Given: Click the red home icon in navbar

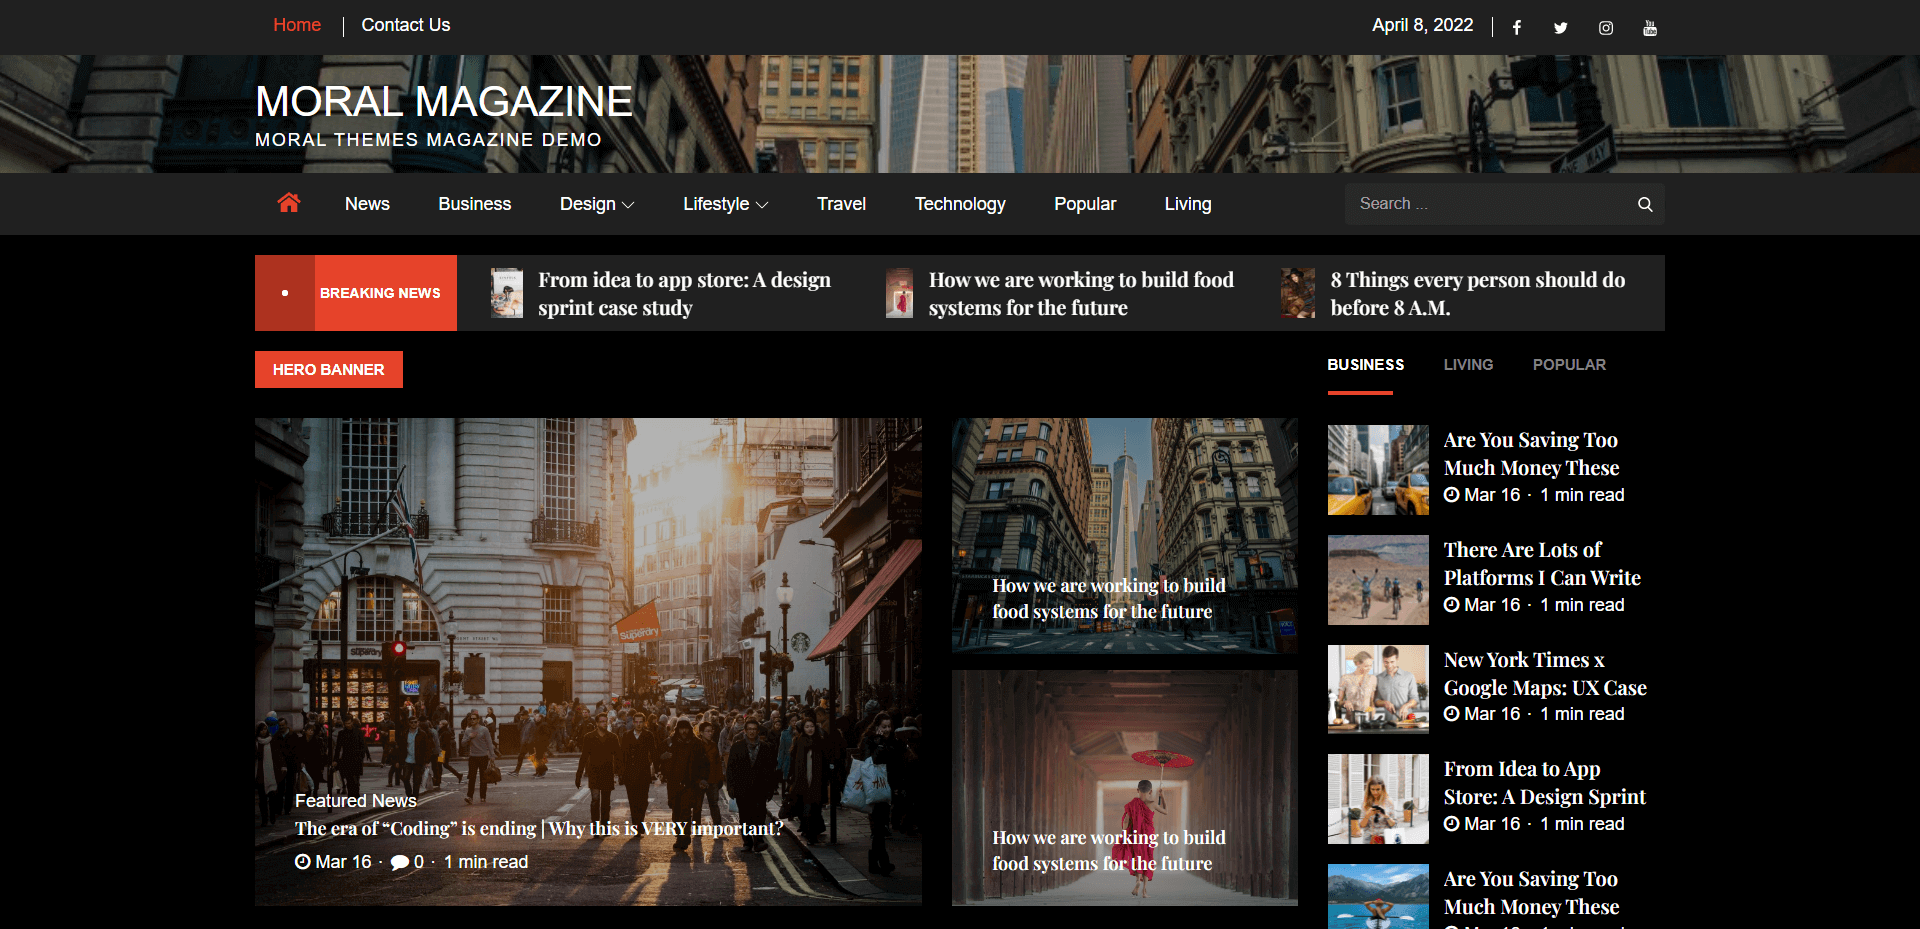Looking at the screenshot, I should [289, 203].
